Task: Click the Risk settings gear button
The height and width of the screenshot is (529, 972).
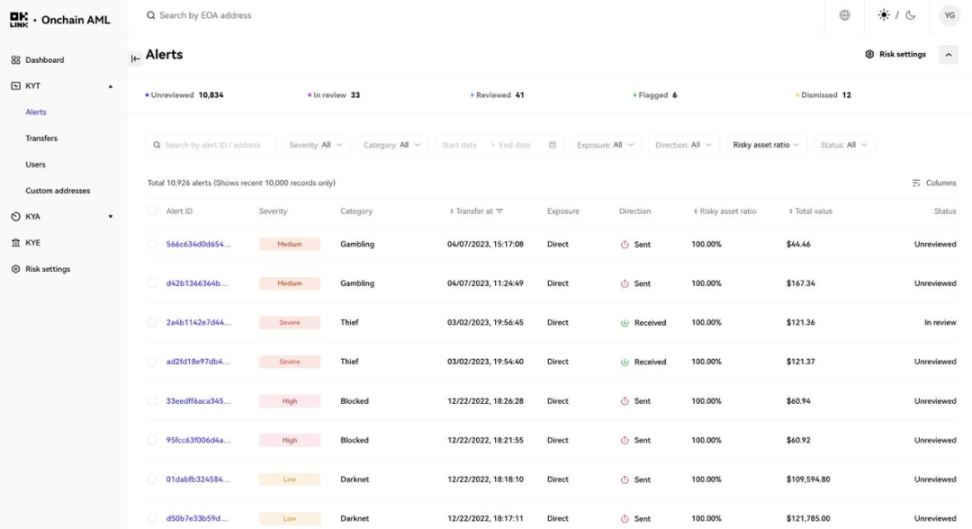Action: pos(895,54)
